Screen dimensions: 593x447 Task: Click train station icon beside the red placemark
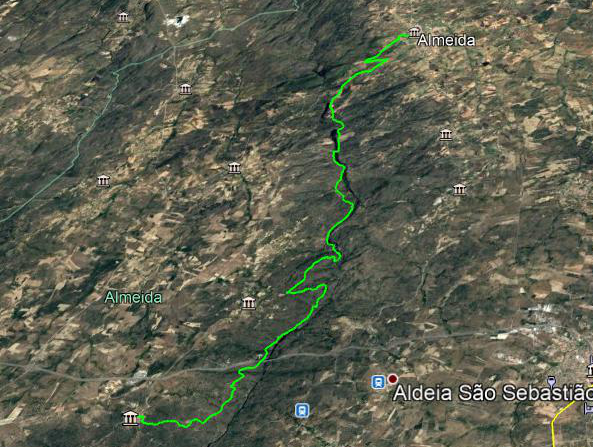(378, 382)
